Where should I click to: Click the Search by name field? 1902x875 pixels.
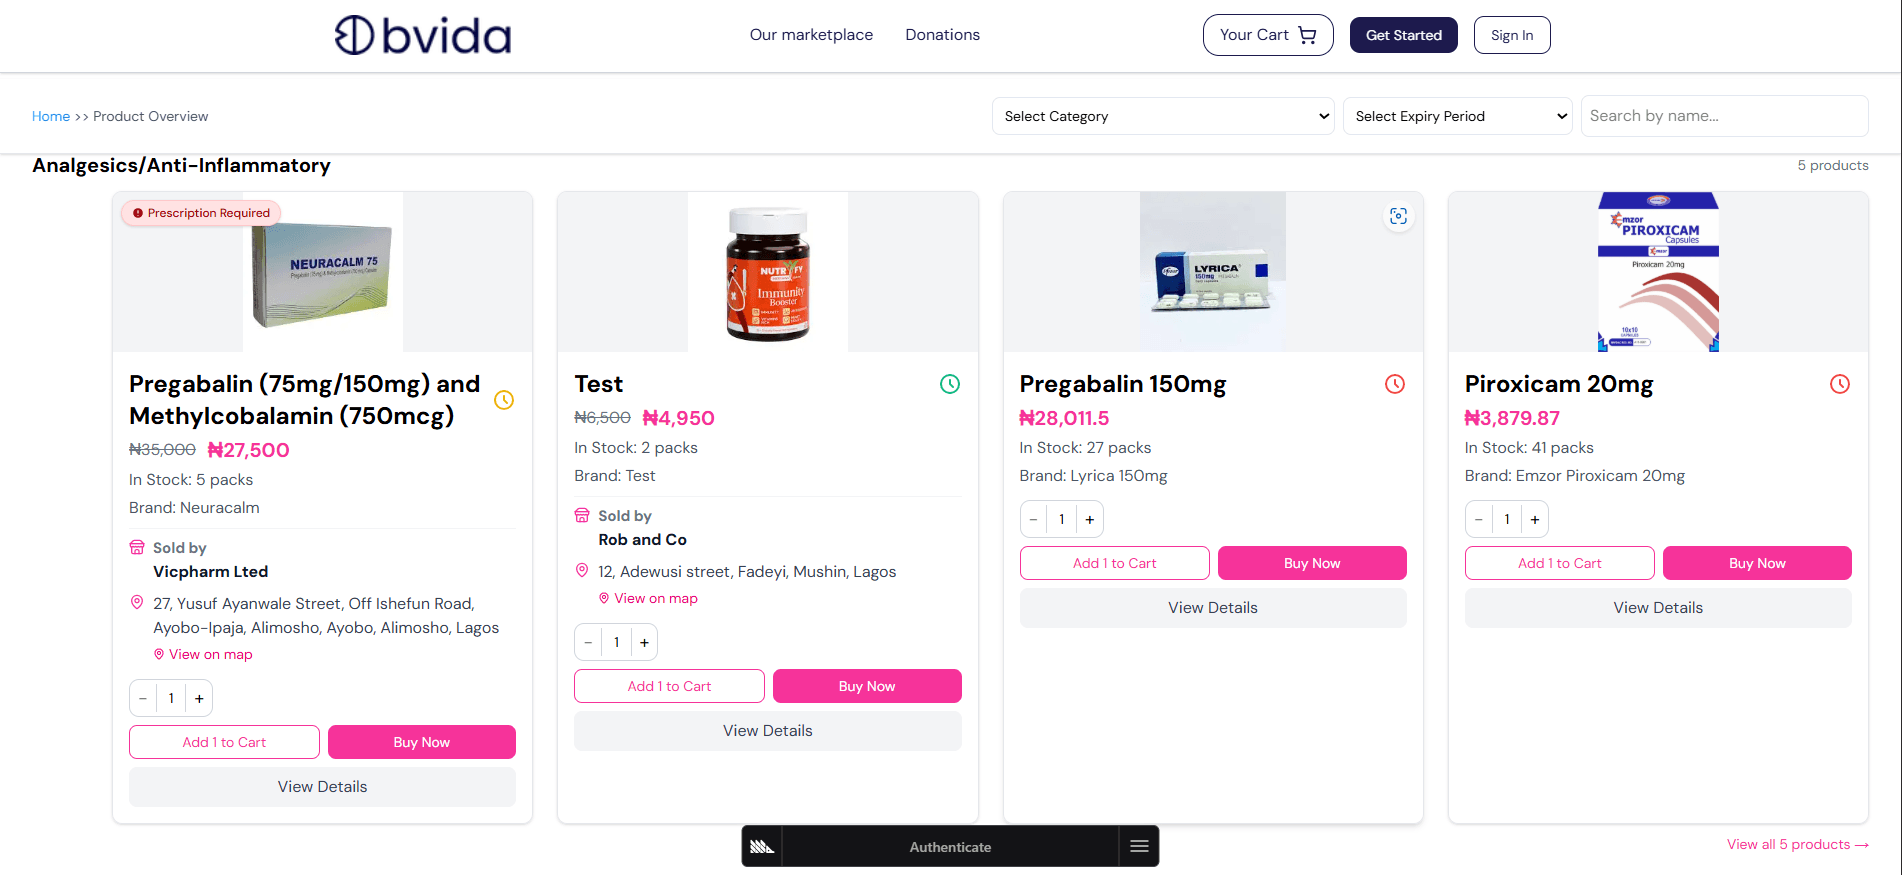[x=1724, y=116]
